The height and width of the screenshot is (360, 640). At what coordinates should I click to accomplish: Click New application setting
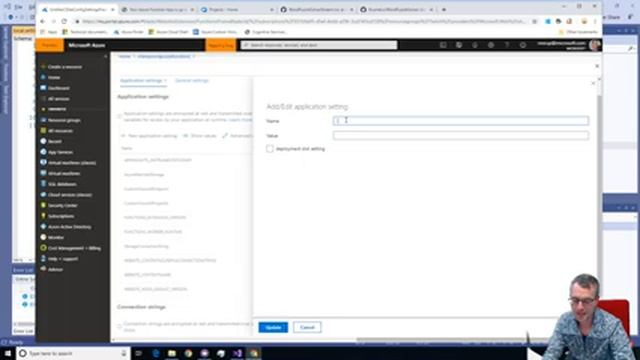[149, 136]
